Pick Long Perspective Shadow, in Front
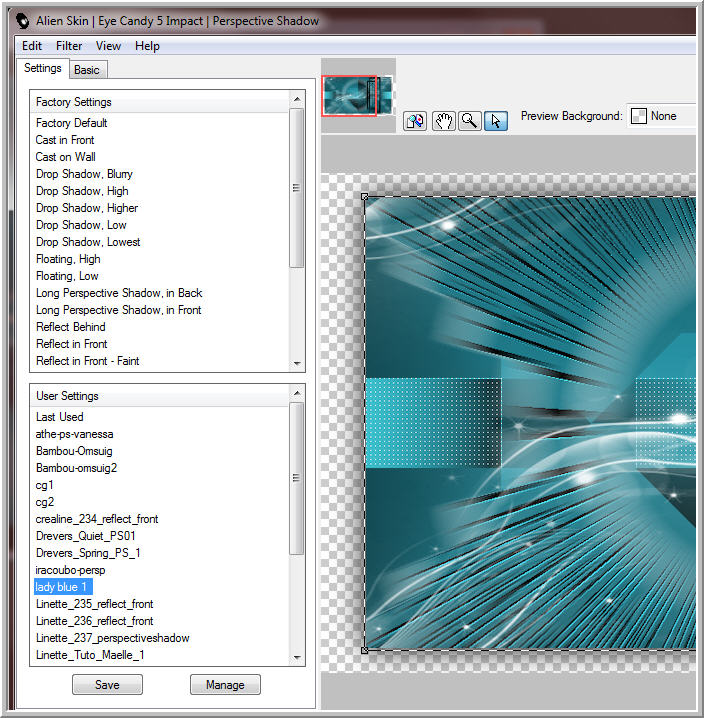The height and width of the screenshot is (718, 704). 119,310
